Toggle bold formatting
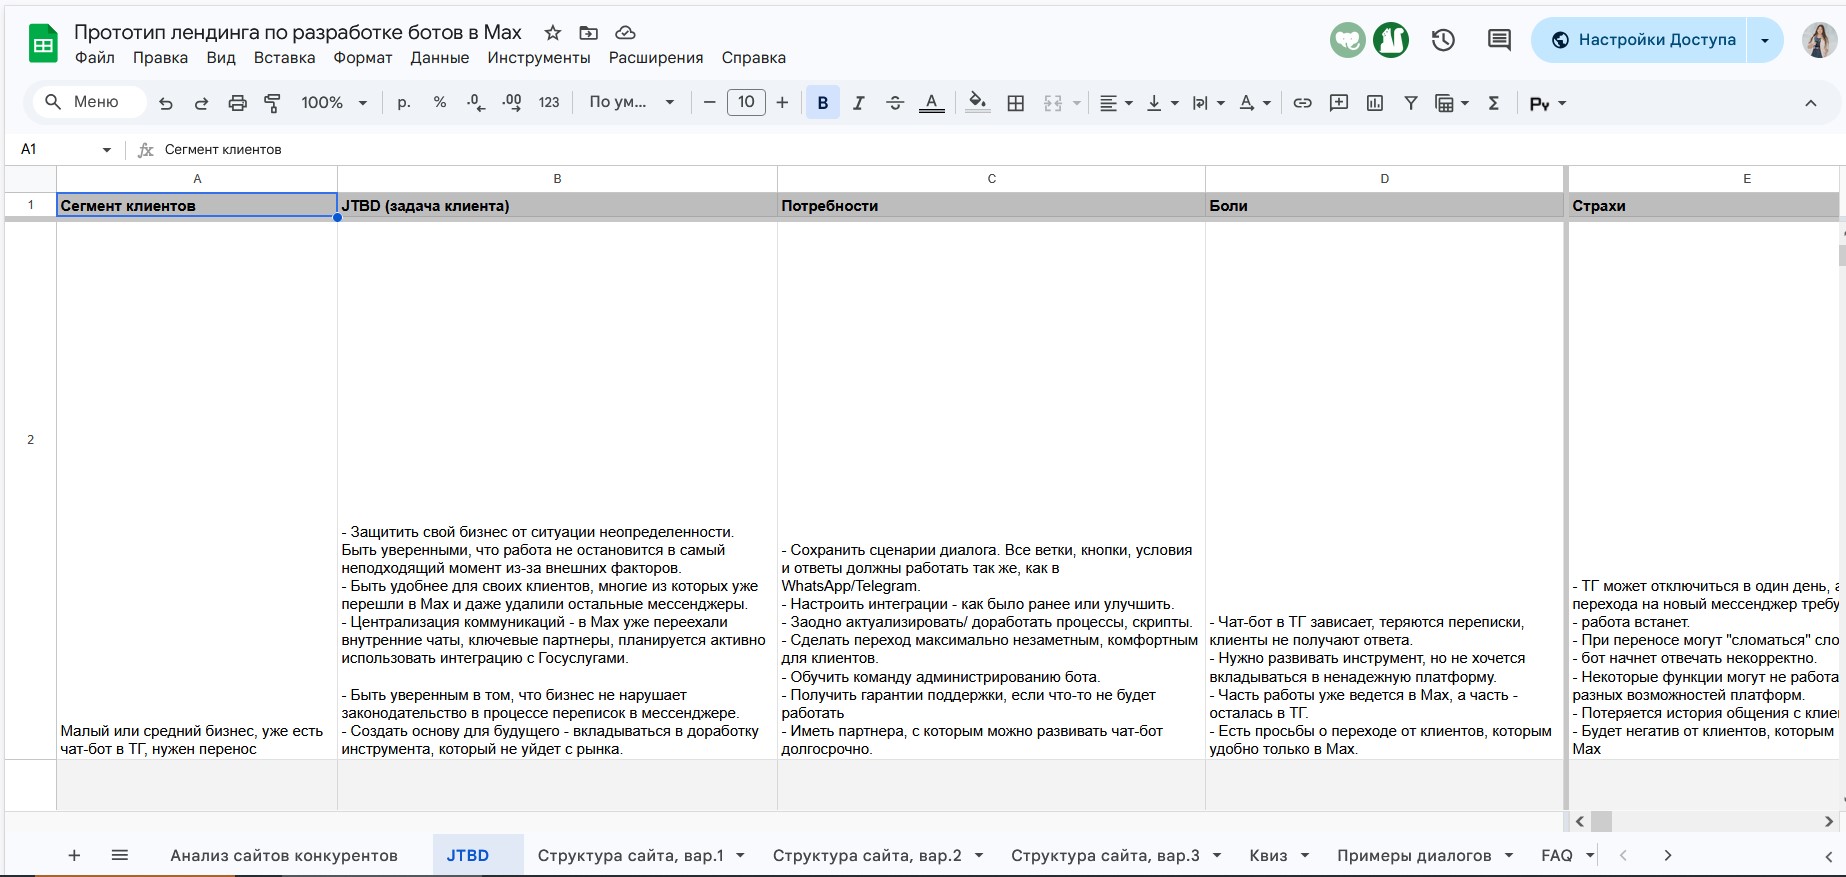The width and height of the screenshot is (1846, 877). [823, 103]
